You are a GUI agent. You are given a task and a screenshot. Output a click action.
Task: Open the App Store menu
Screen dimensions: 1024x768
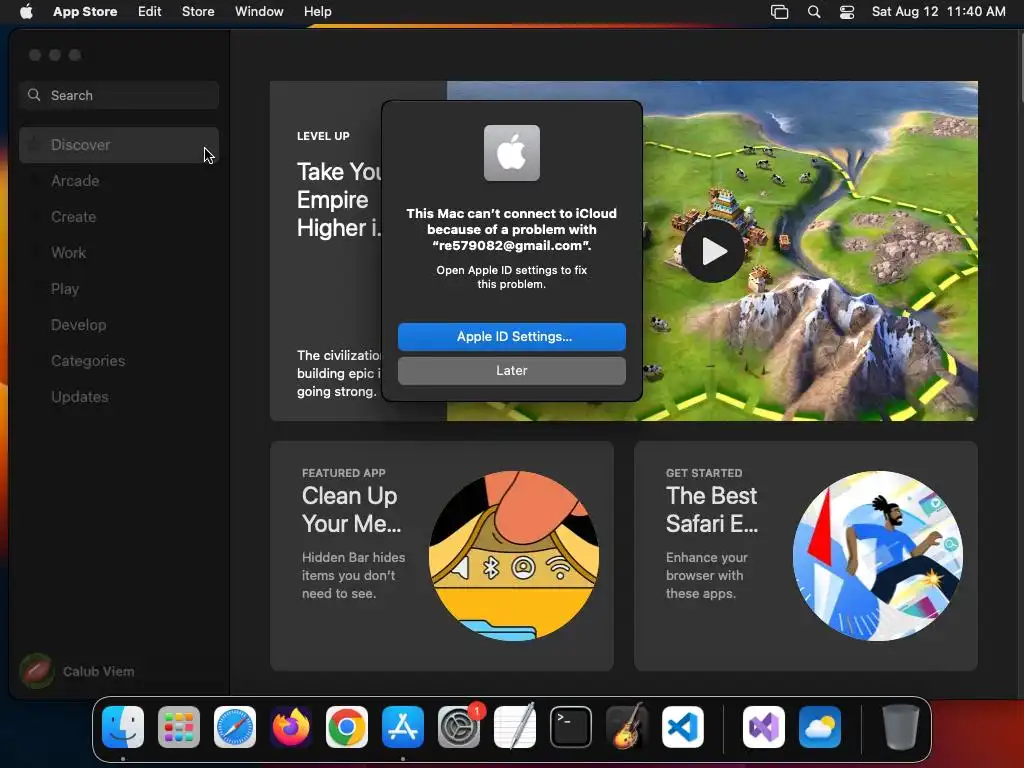pos(85,11)
